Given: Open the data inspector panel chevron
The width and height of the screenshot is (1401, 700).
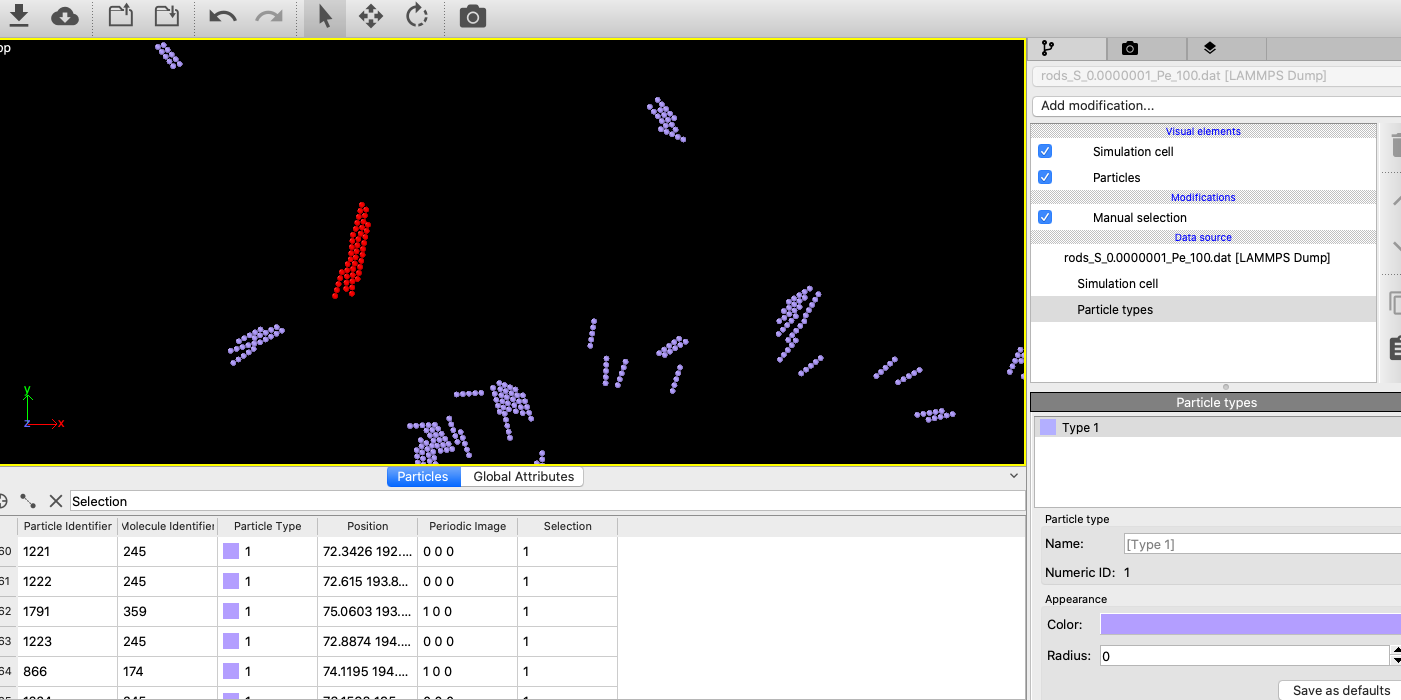Looking at the screenshot, I should 1013,476.
